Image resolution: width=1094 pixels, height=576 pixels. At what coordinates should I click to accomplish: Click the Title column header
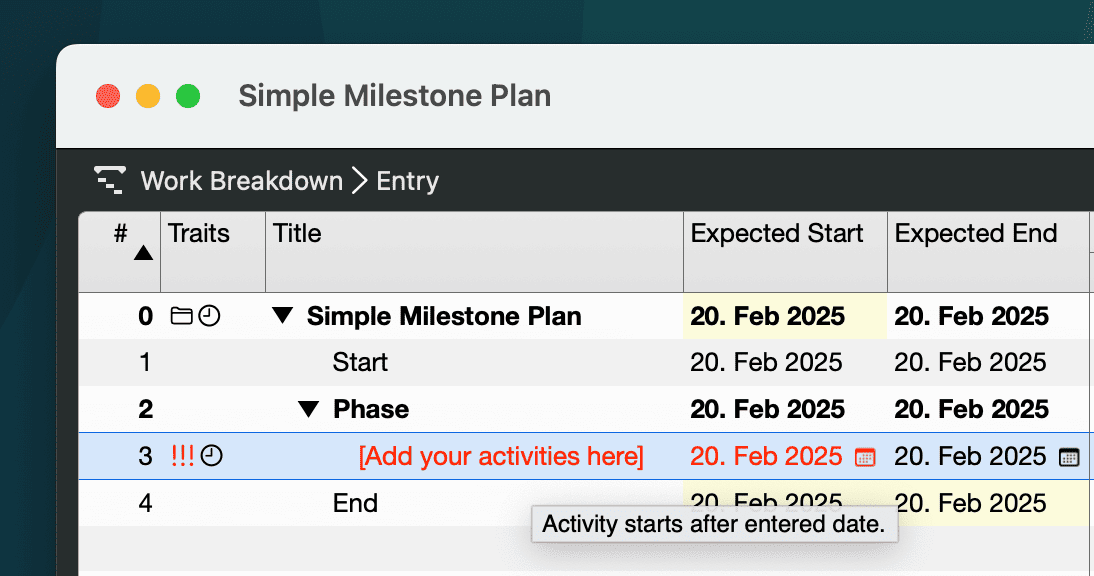coord(296,233)
